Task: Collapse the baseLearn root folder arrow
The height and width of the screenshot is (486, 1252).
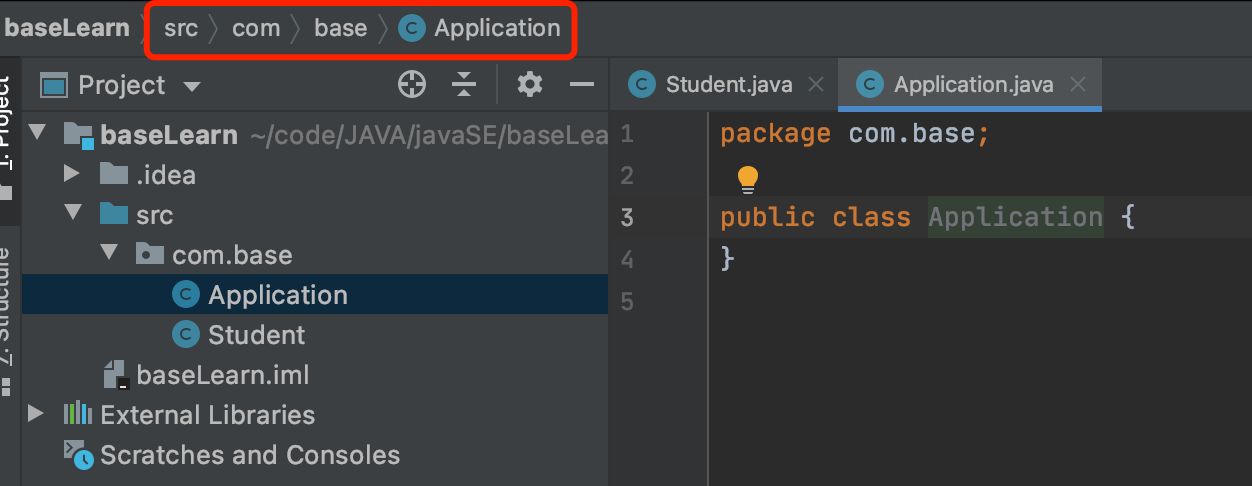Action: click(37, 134)
